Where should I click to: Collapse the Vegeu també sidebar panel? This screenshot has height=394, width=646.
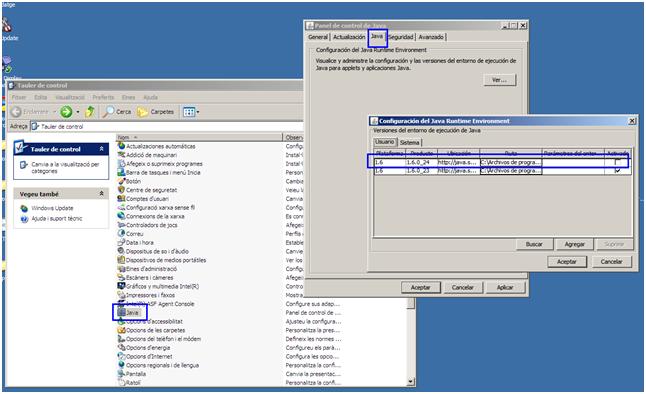(x=101, y=193)
